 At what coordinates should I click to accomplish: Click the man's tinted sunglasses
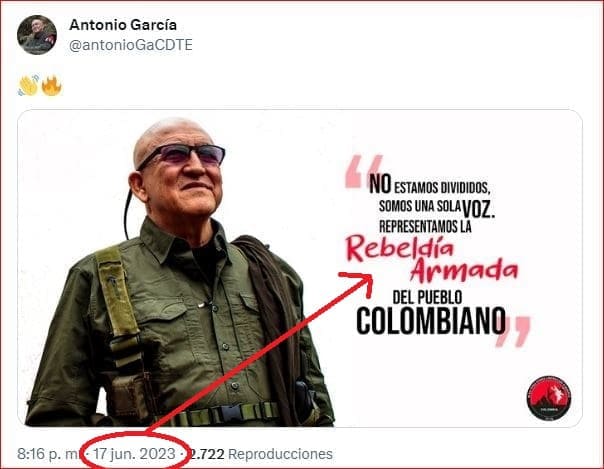point(182,156)
